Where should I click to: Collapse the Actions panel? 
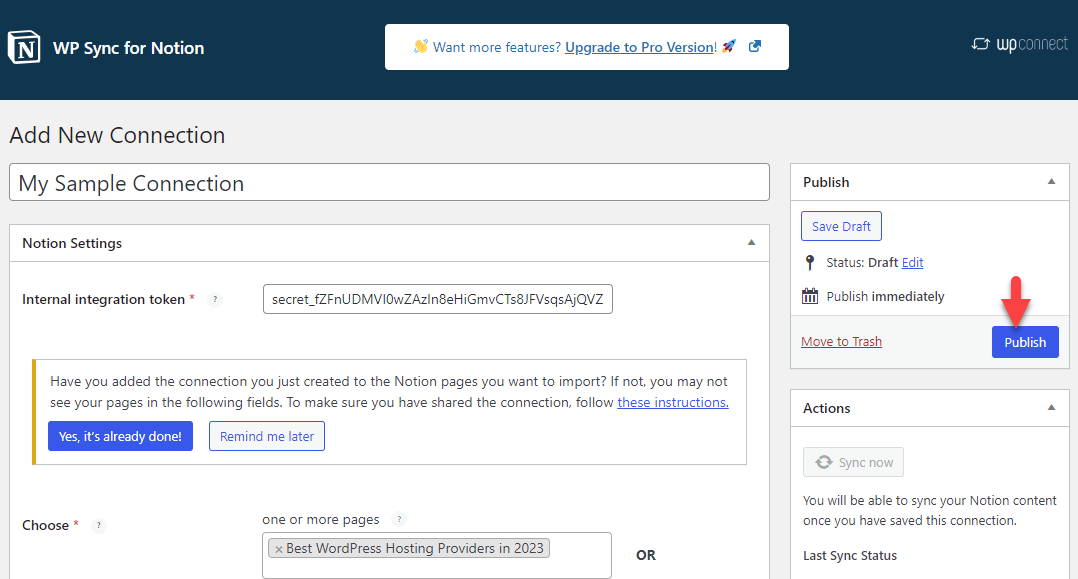[1051, 408]
